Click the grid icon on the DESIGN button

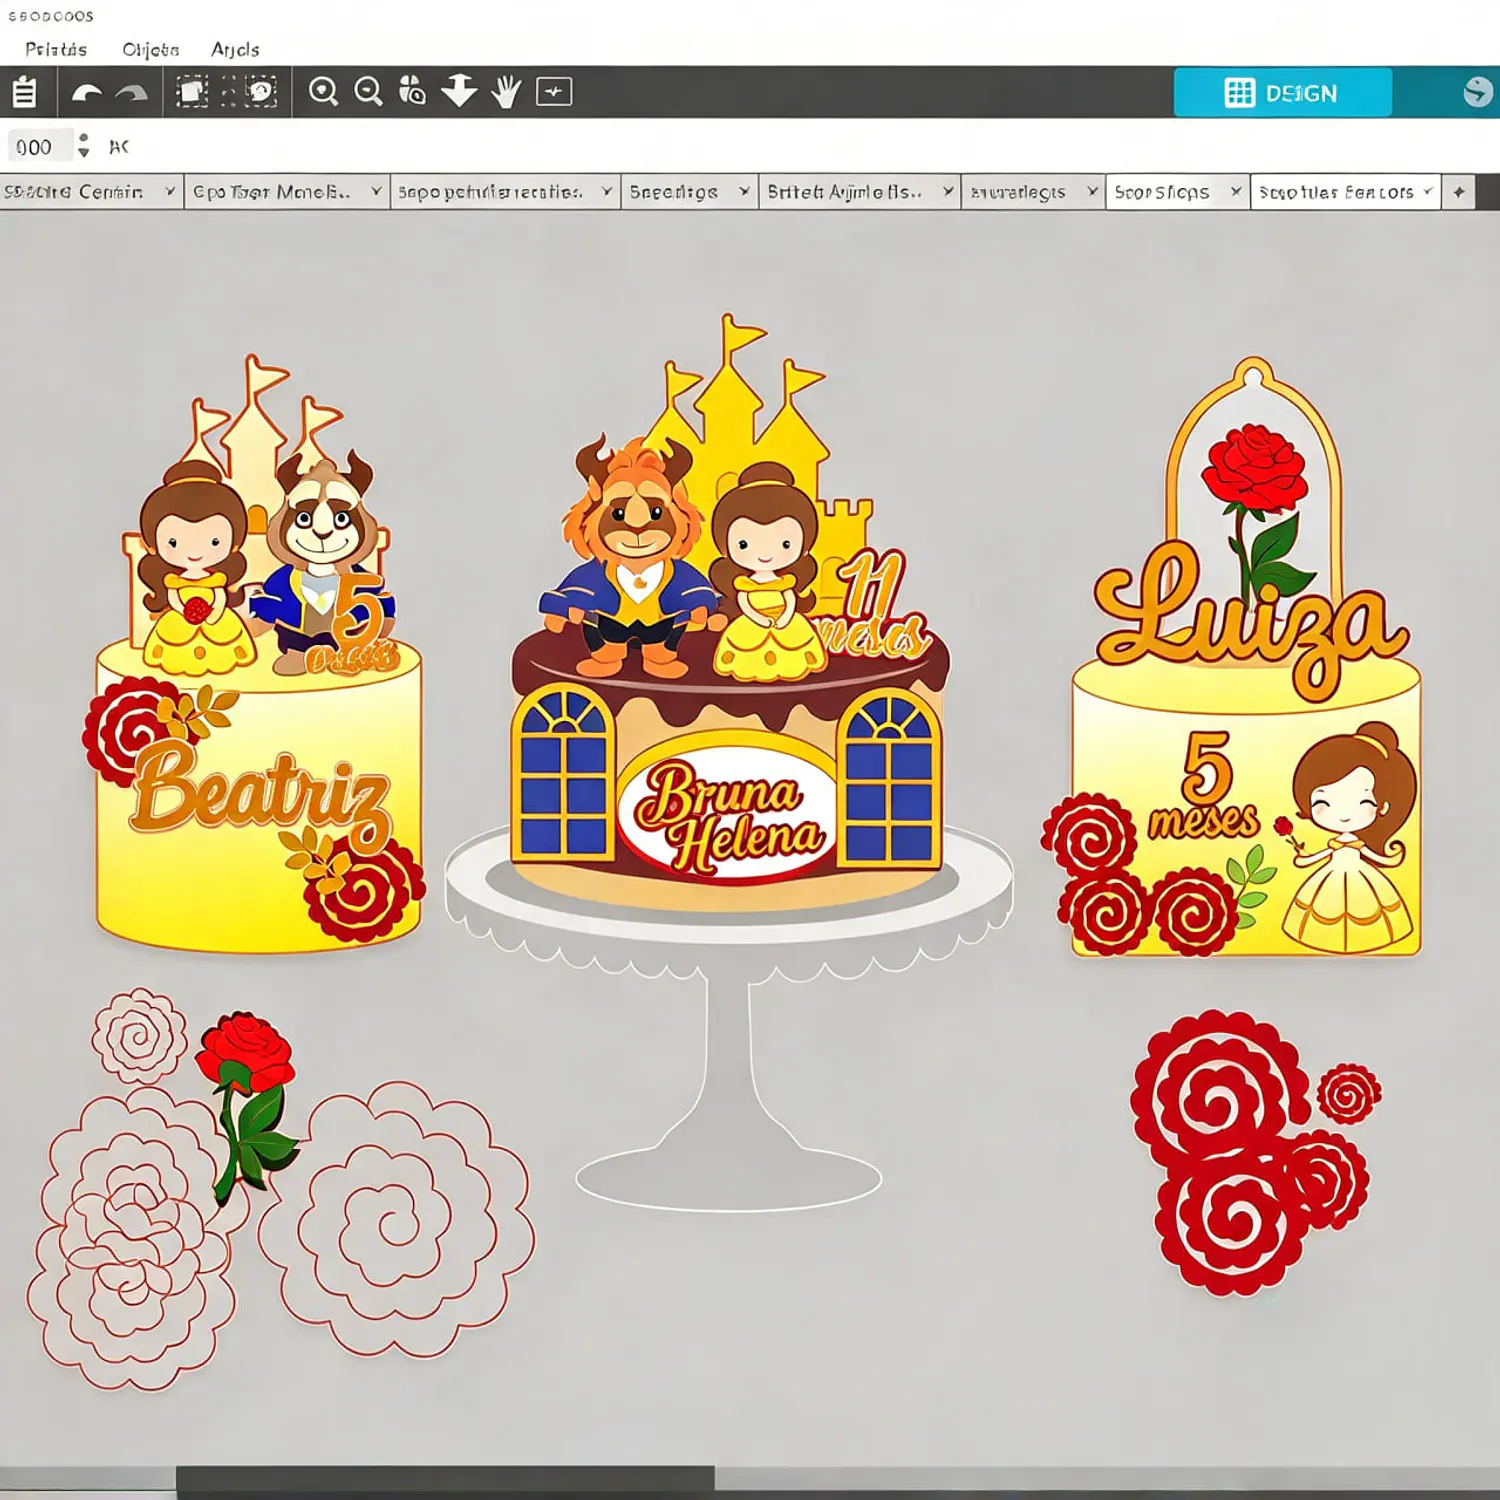pos(1239,93)
